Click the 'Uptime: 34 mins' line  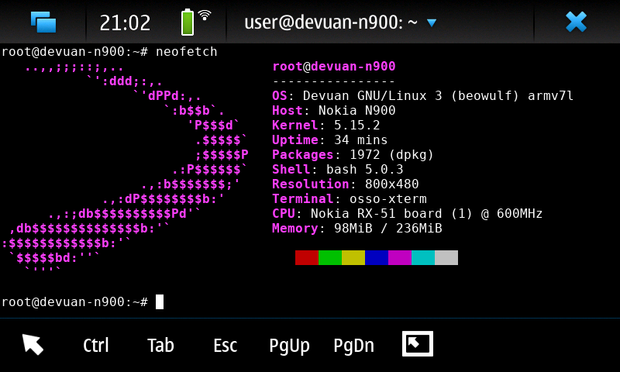click(330, 140)
